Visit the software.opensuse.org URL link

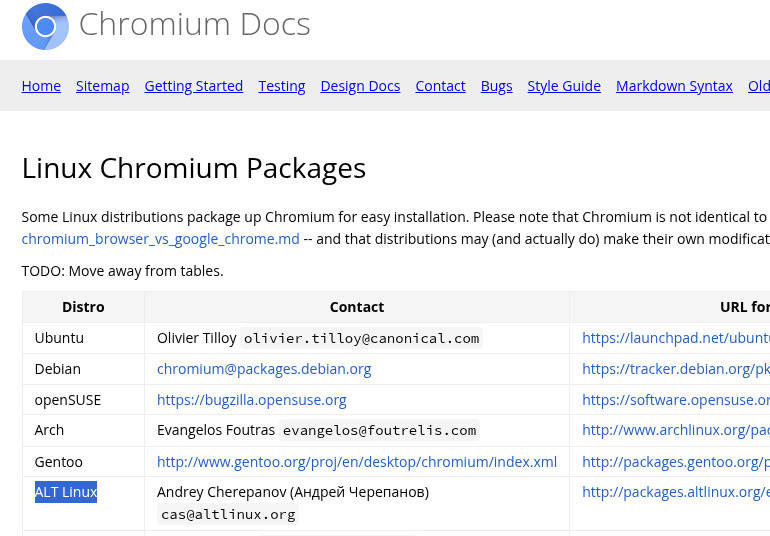point(675,400)
